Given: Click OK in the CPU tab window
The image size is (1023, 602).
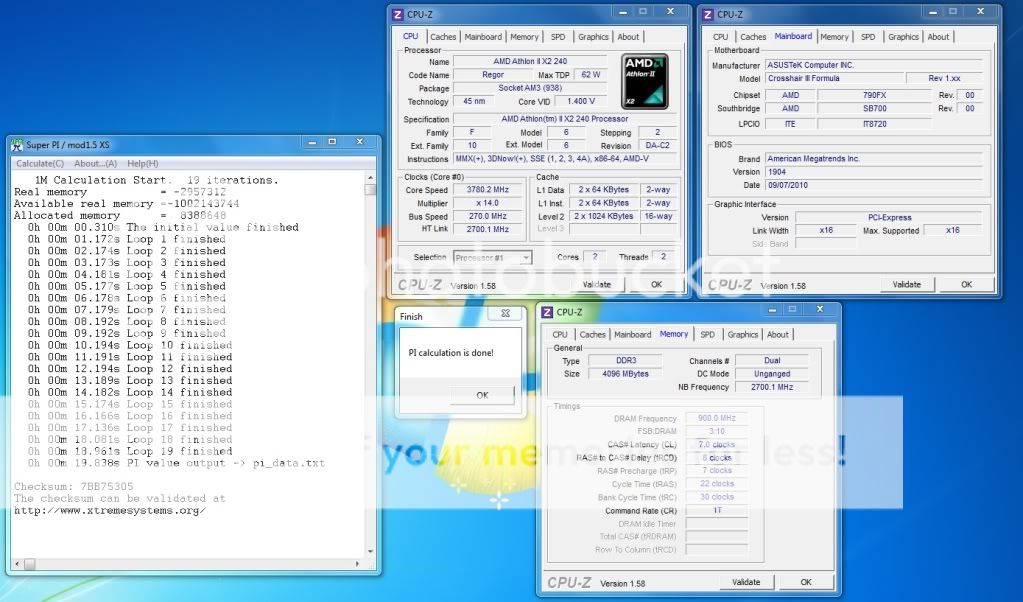Looking at the screenshot, I should click(656, 284).
